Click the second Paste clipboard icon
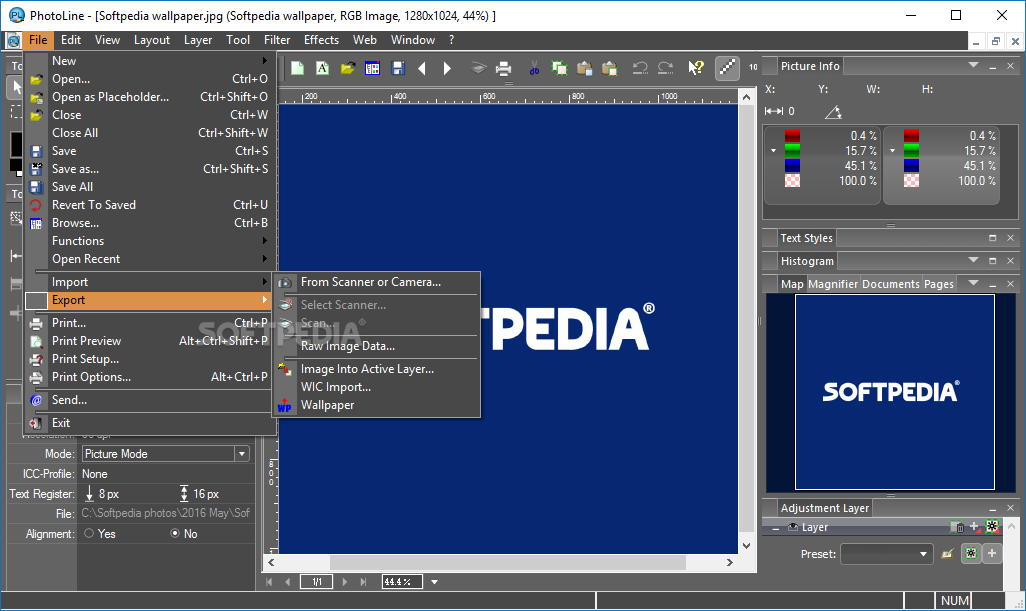The image size is (1026, 611). (609, 68)
